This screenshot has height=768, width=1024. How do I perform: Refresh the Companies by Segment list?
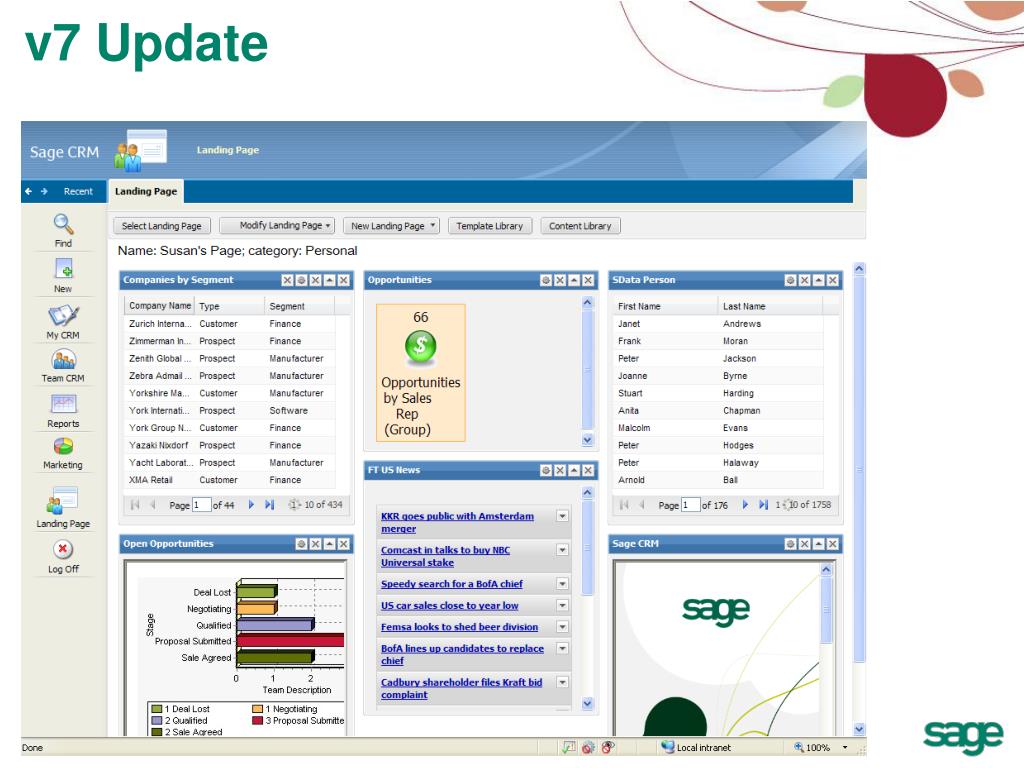(295, 505)
